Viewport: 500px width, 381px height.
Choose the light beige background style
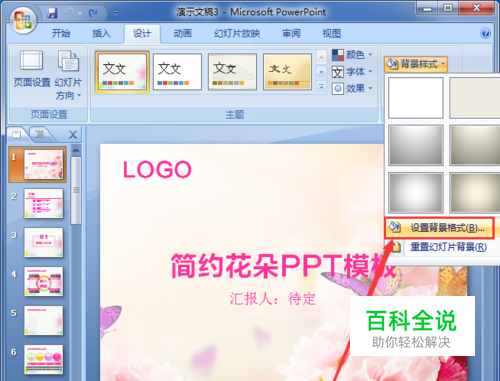(475, 98)
